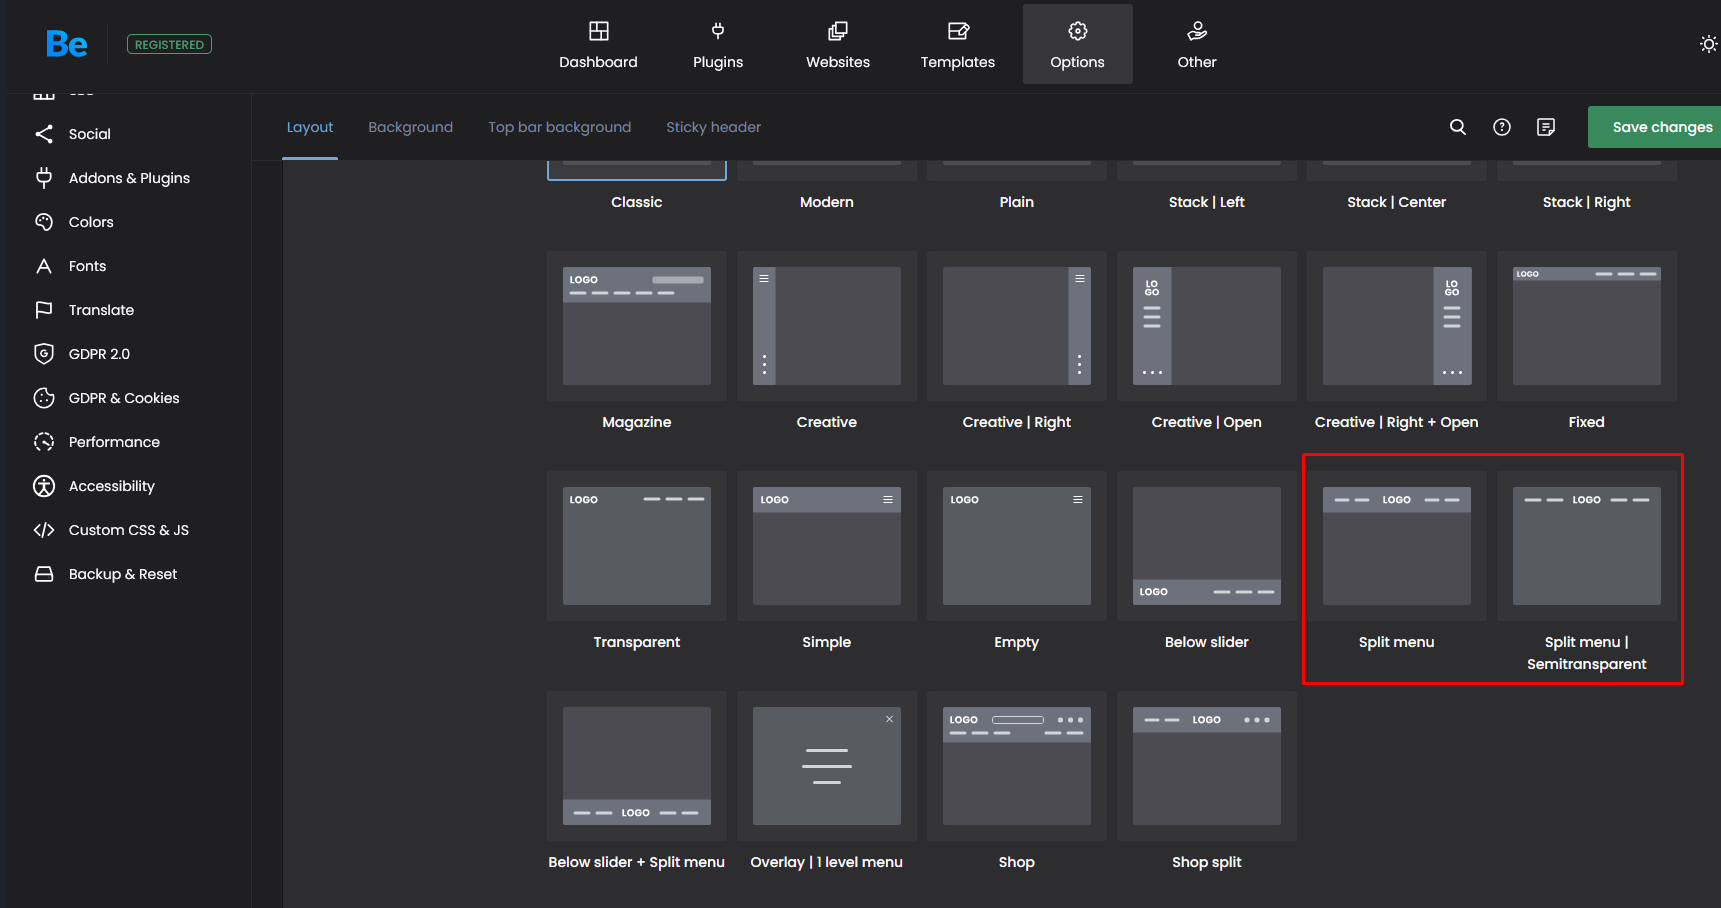Open the Dashboard menu
The width and height of the screenshot is (1721, 908).
point(598,44)
